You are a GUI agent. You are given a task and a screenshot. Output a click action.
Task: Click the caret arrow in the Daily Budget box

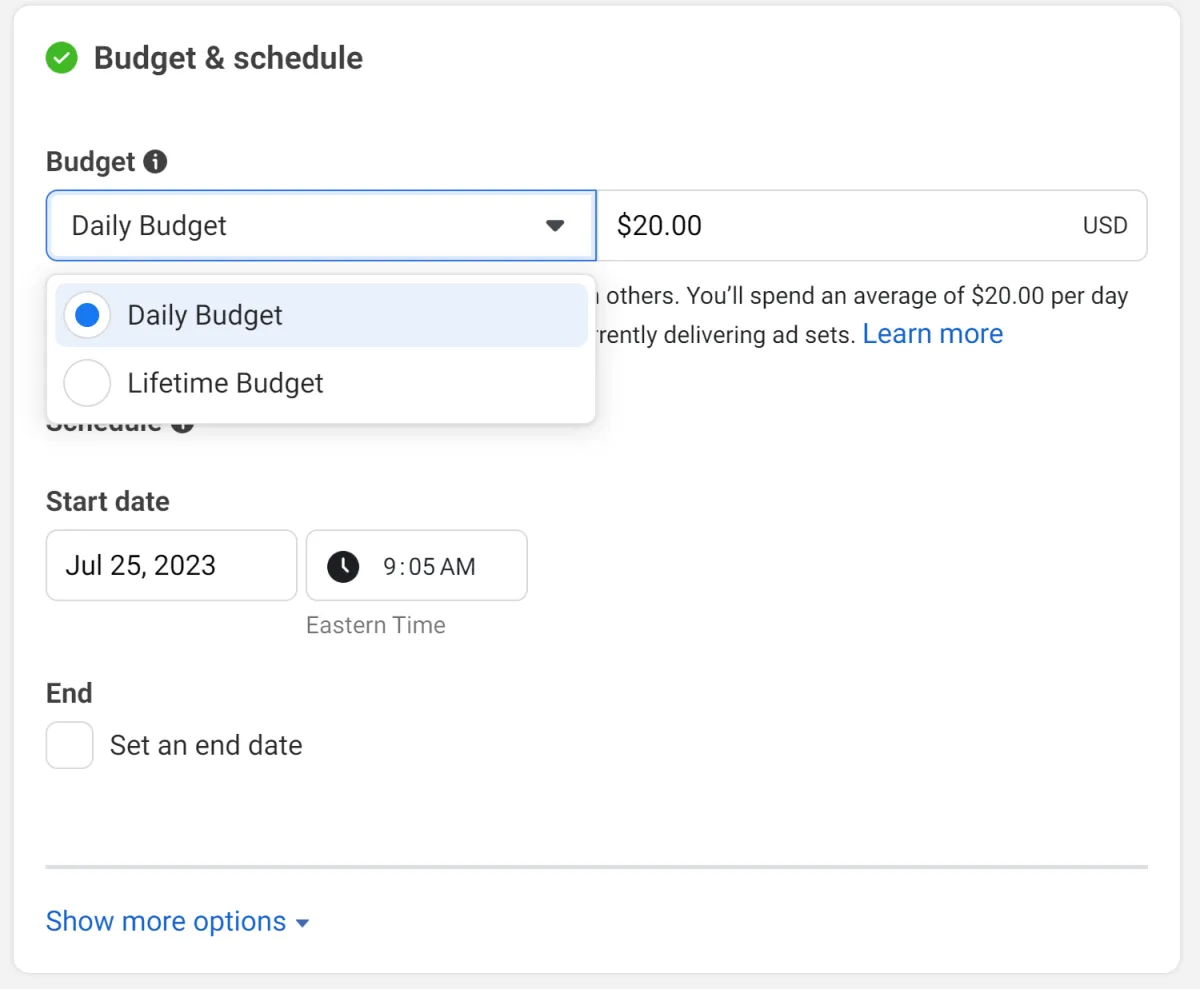tap(555, 226)
